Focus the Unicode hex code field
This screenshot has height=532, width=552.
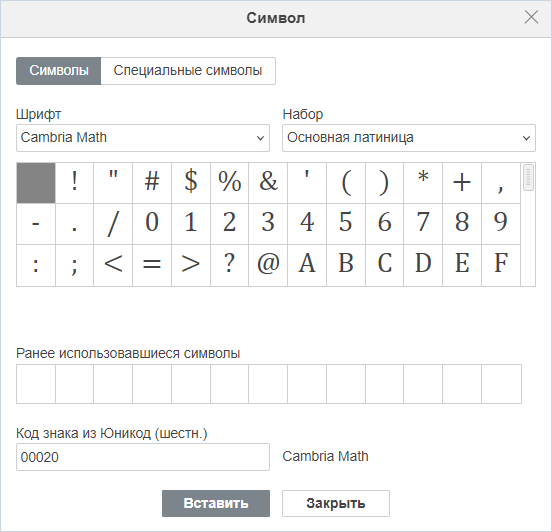(x=143, y=457)
